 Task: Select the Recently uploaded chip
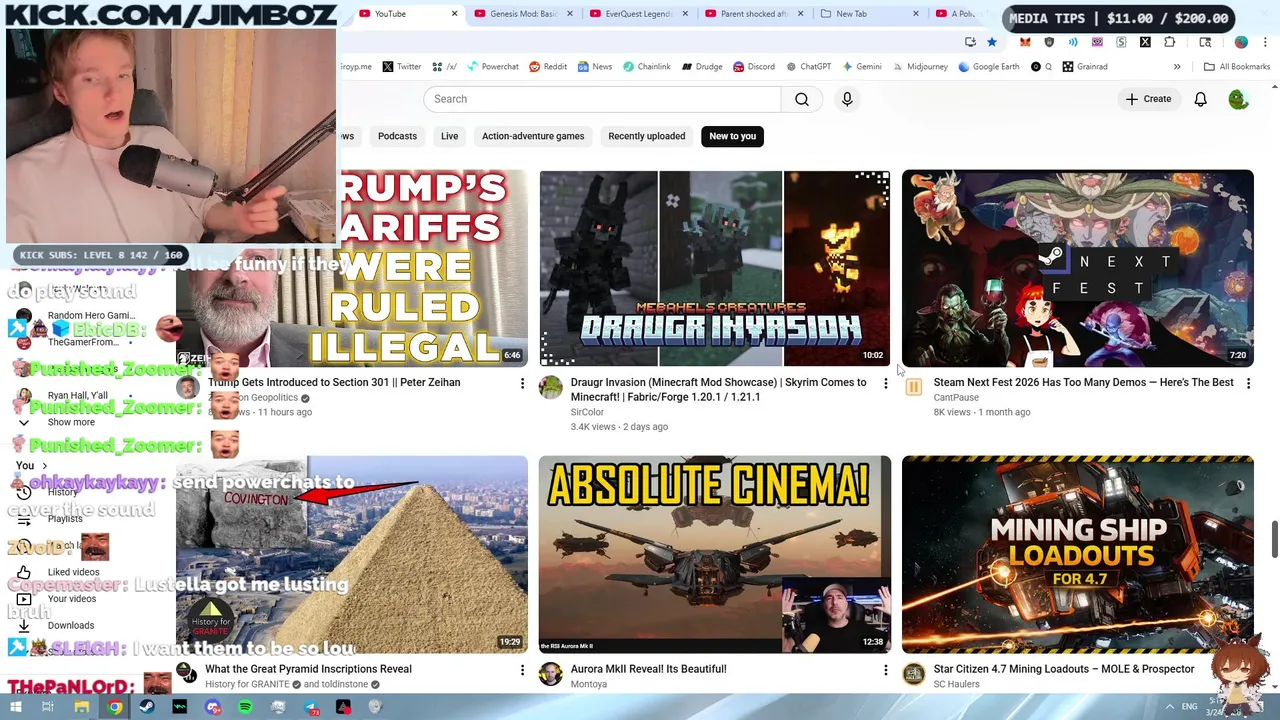[647, 136]
